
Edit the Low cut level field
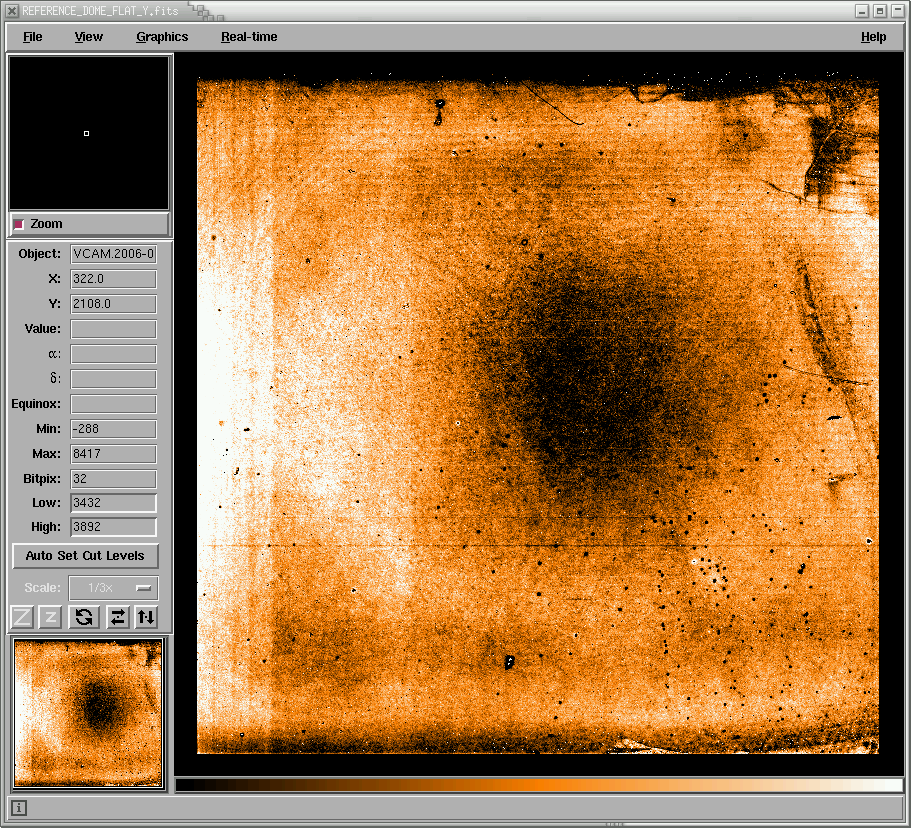(113, 503)
